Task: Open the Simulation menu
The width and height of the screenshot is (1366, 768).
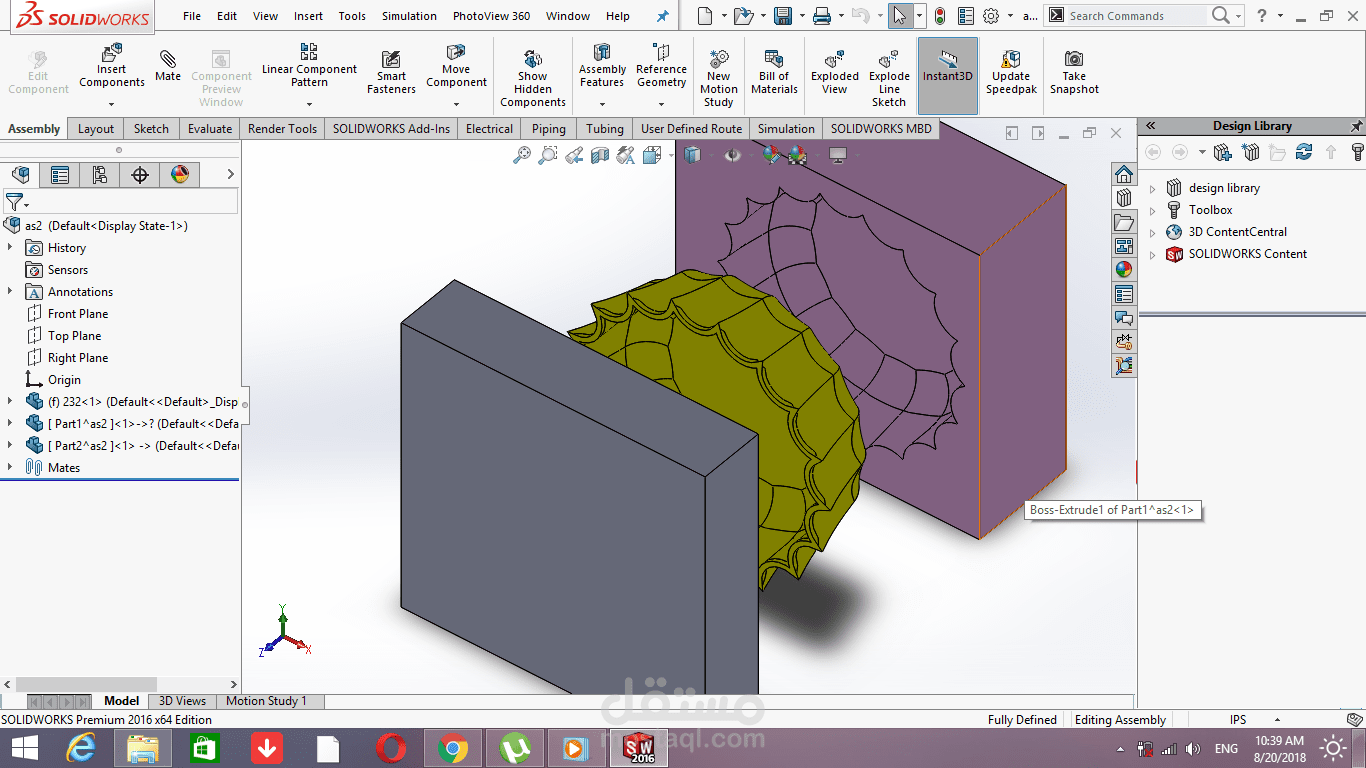Action: 409,16
